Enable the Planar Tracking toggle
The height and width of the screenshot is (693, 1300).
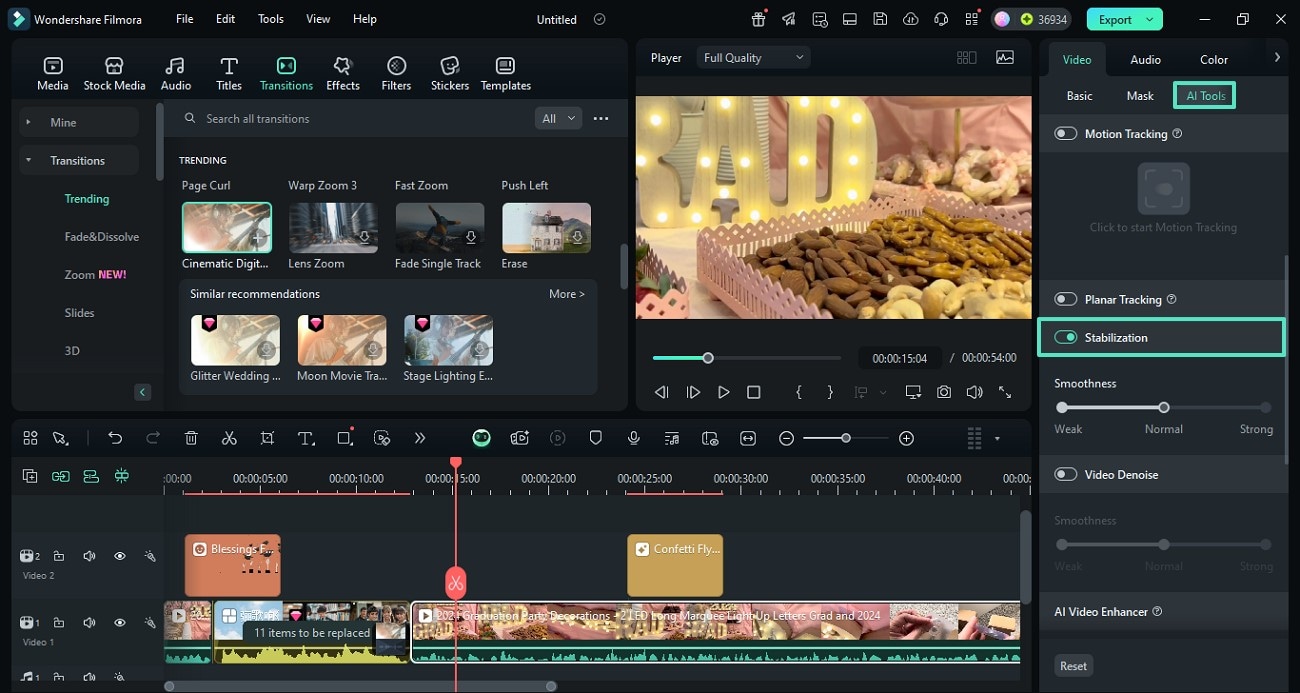[1066, 299]
